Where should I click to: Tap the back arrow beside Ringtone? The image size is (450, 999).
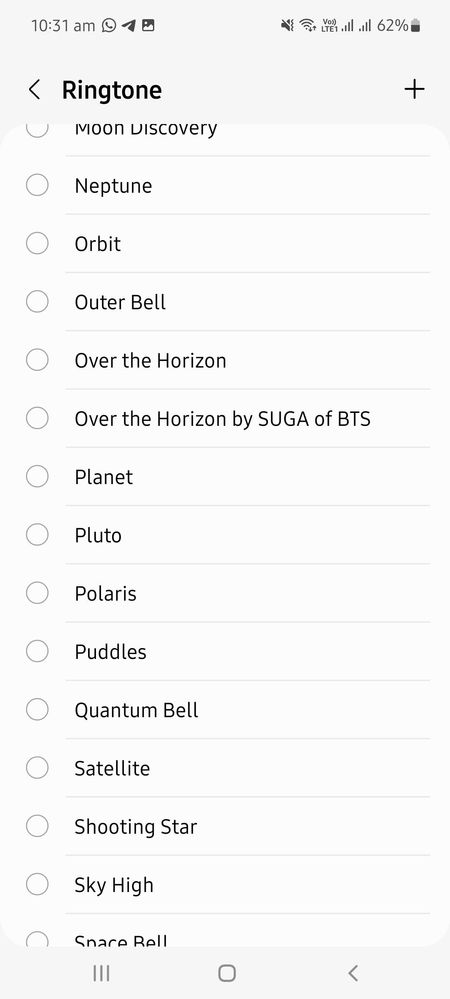(34, 90)
